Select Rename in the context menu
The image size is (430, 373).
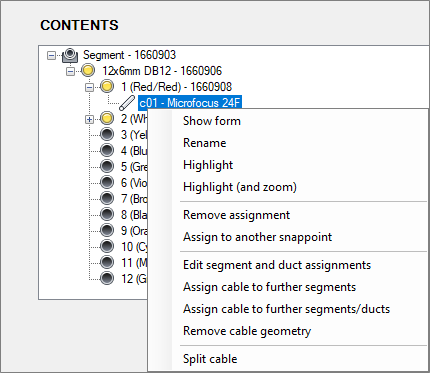[205, 143]
